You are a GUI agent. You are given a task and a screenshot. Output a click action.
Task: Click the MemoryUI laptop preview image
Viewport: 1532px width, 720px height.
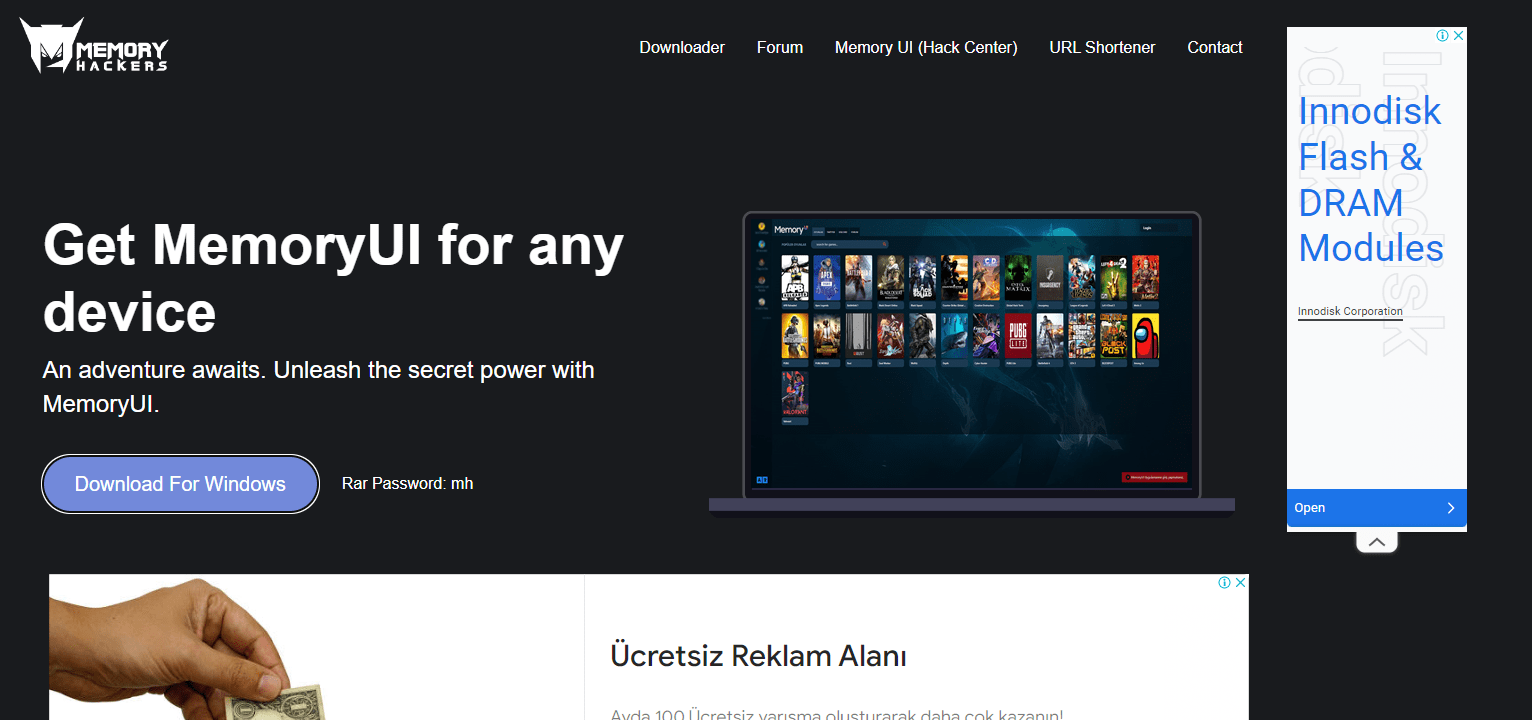click(972, 362)
